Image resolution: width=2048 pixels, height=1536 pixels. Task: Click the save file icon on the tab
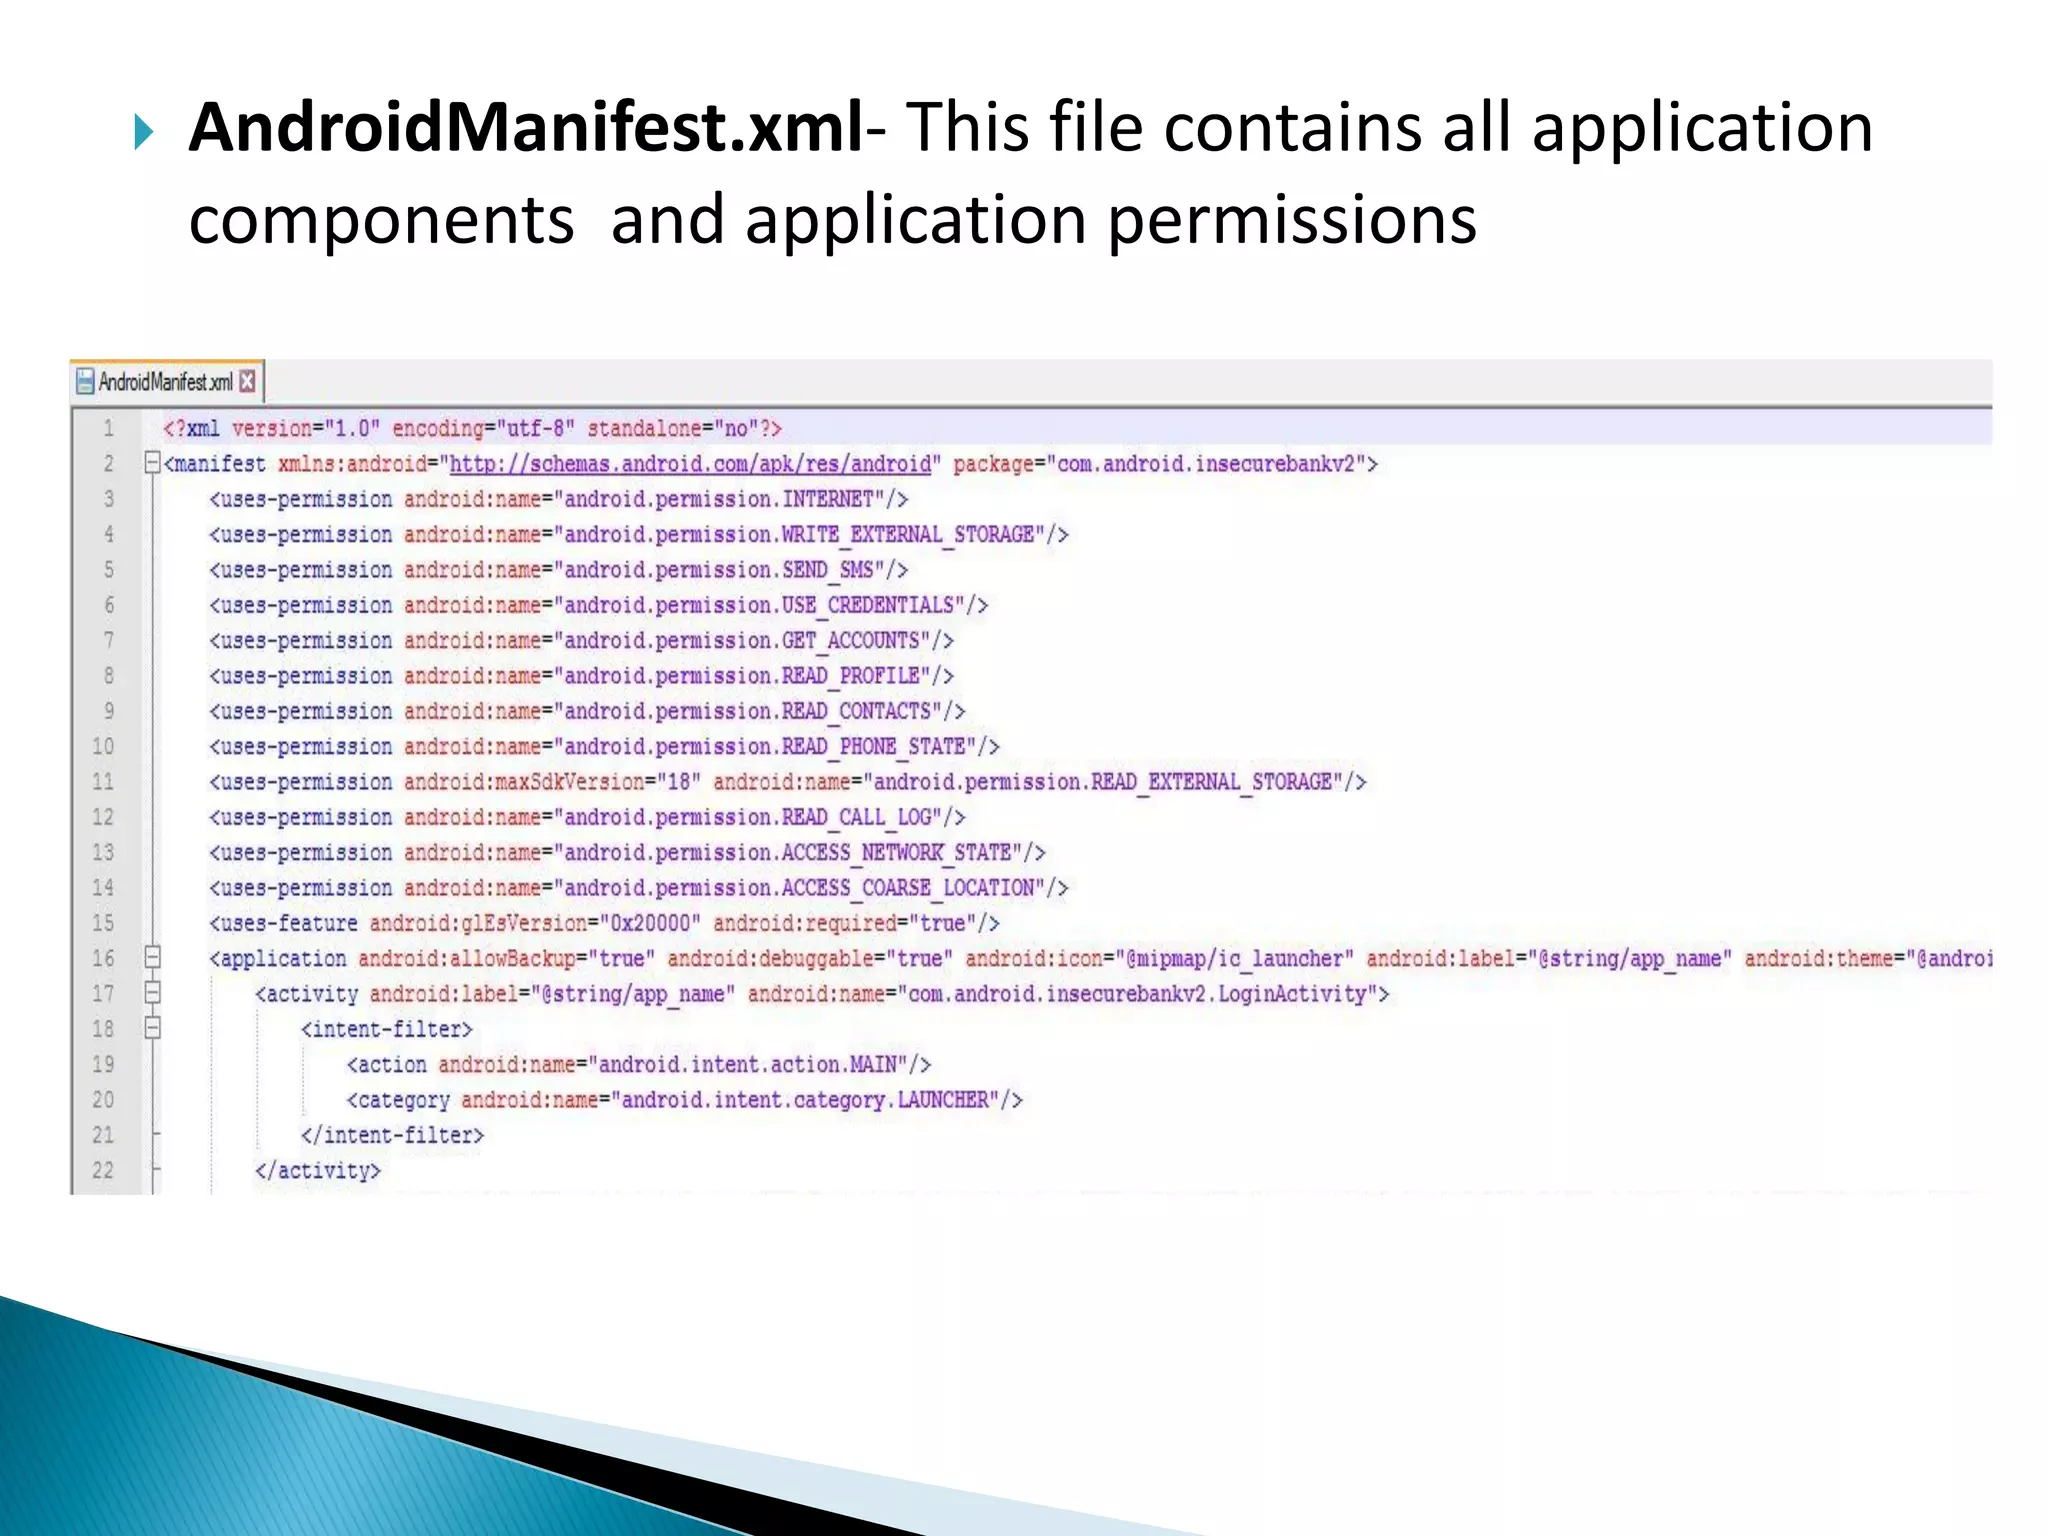(86, 382)
